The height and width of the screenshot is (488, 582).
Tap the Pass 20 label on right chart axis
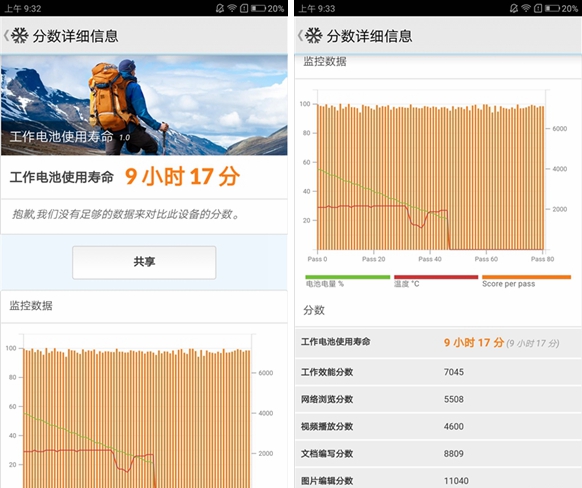click(373, 259)
